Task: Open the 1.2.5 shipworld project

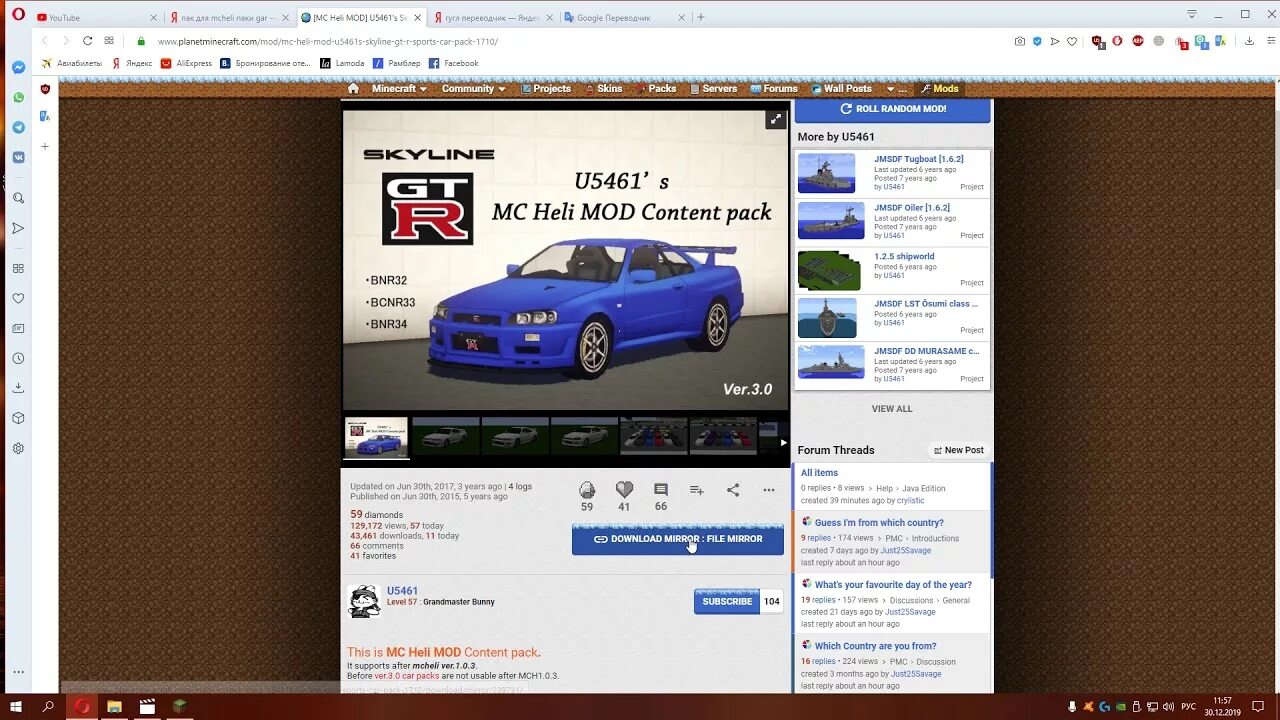Action: [904, 256]
